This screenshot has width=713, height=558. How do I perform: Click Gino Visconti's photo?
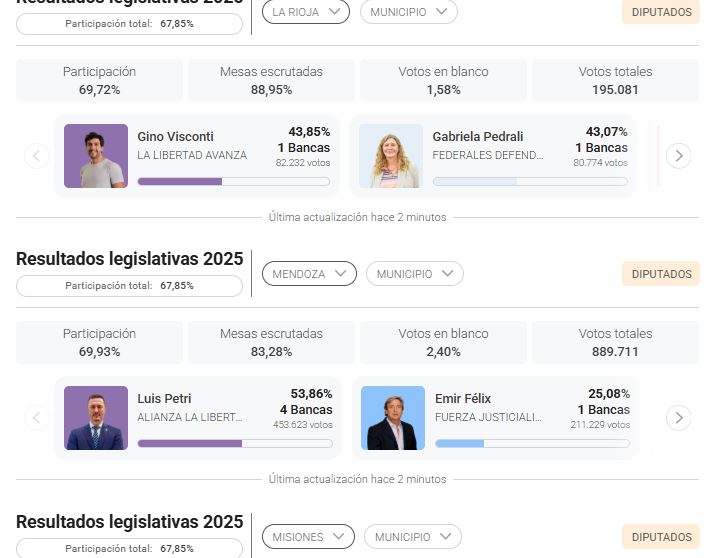click(96, 156)
